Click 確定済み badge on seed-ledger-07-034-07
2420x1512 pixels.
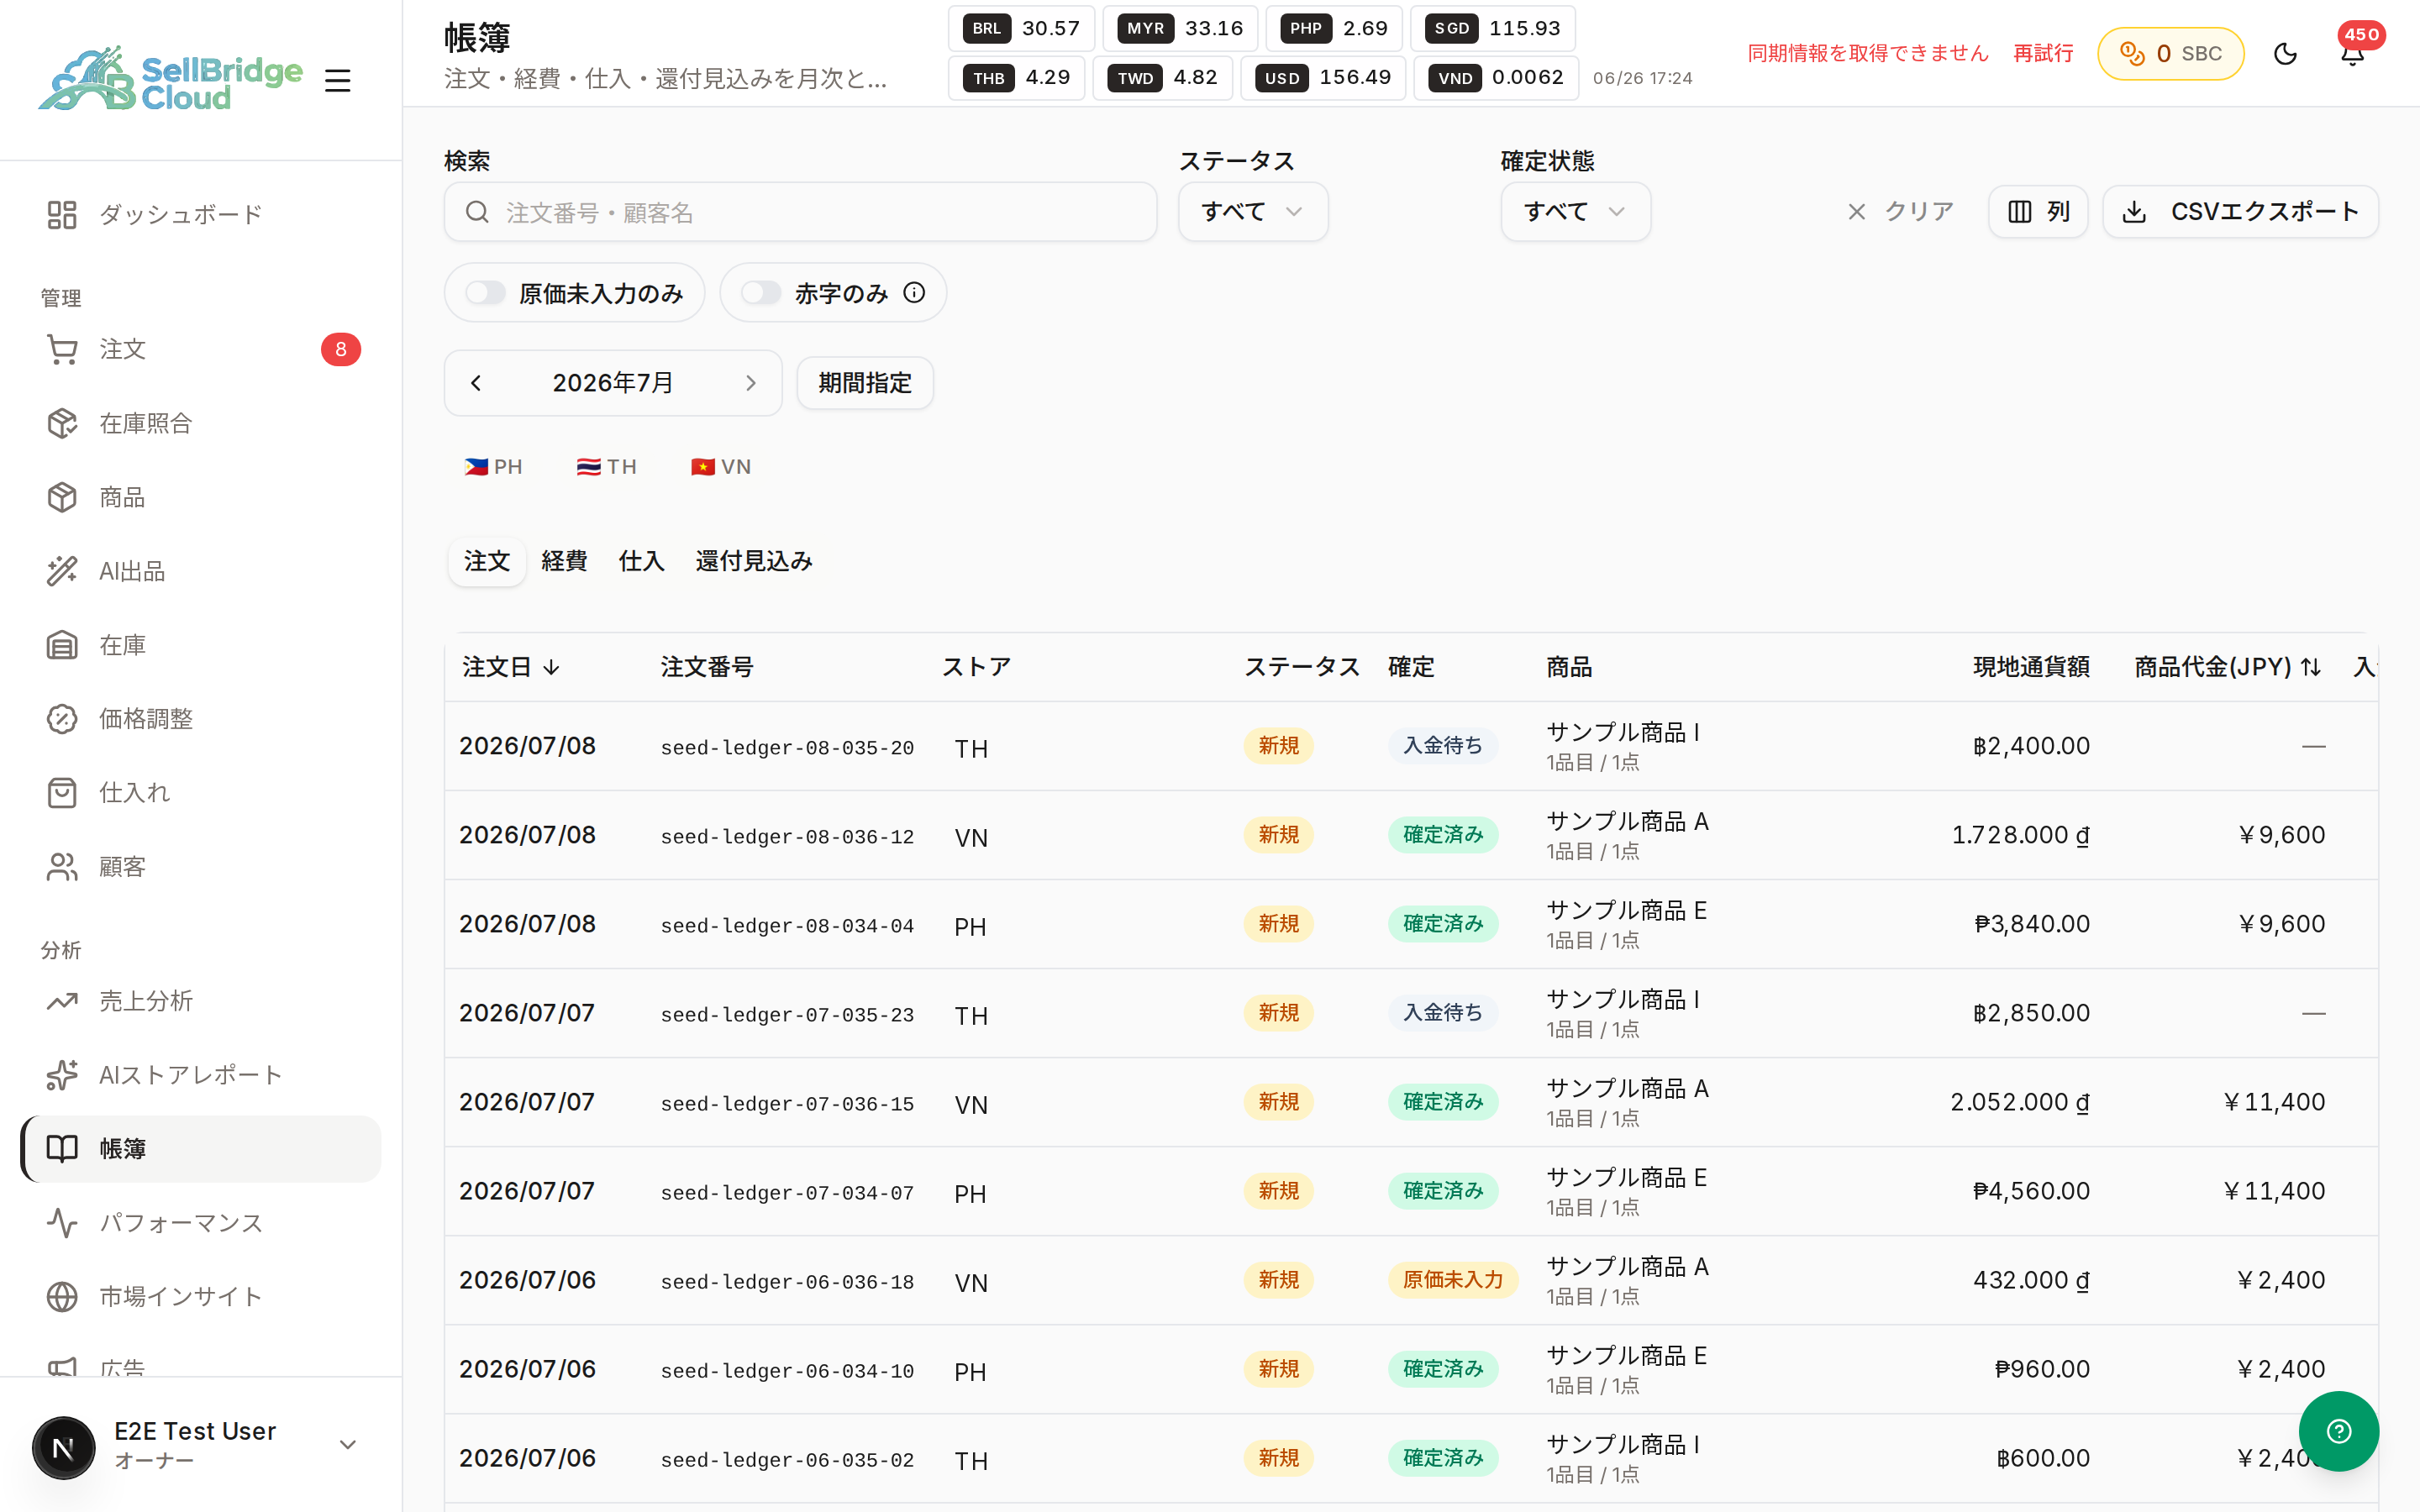coord(1442,1191)
